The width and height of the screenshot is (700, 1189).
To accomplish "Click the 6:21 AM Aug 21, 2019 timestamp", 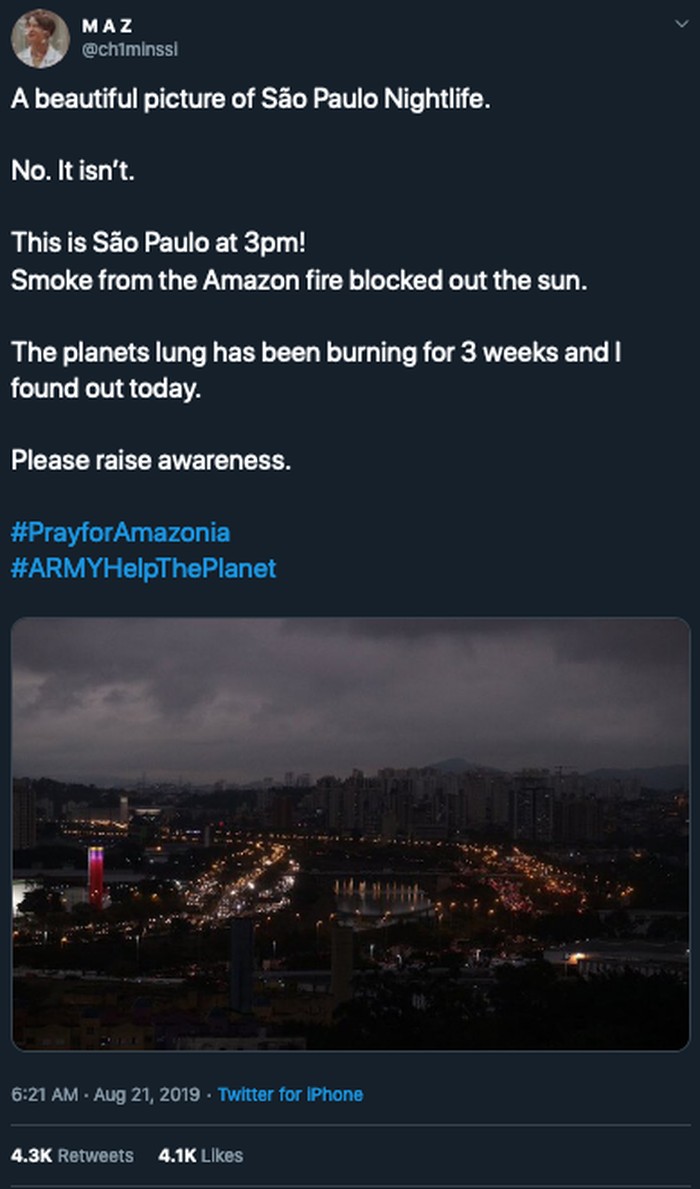I will [x=106, y=1094].
